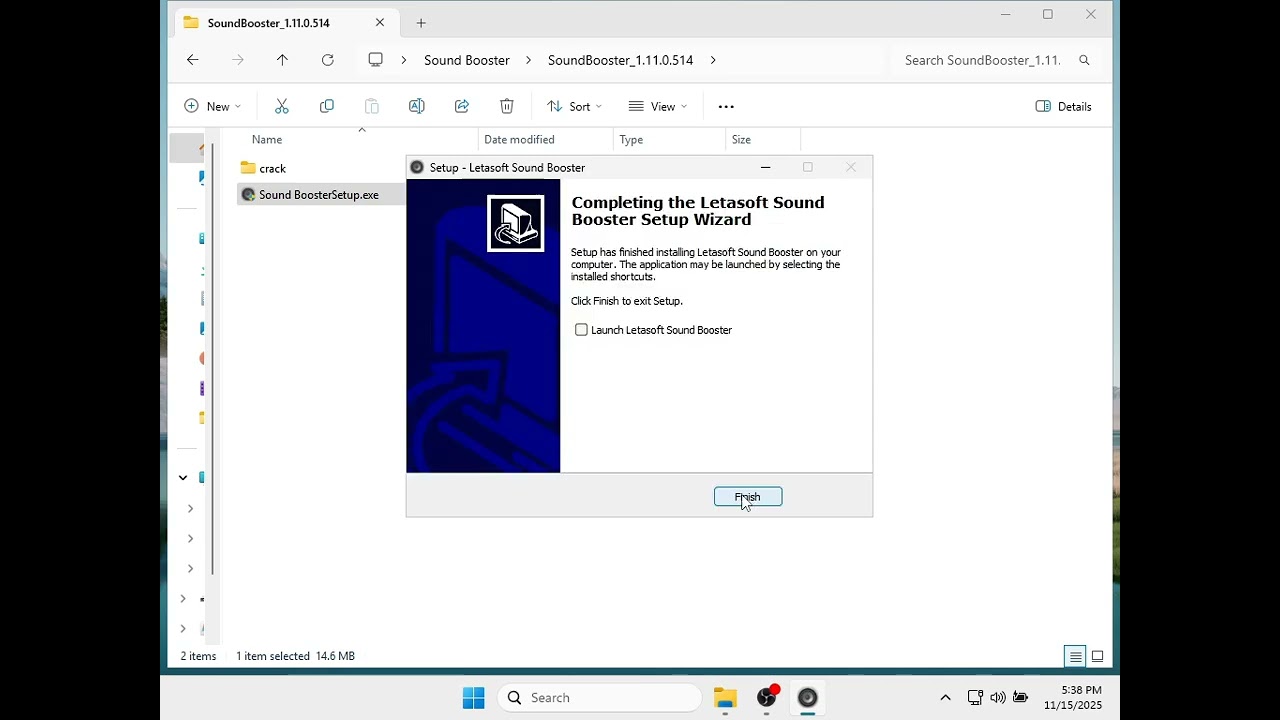Enable Launch Letasoft Sound Booster checkbox

click(581, 330)
